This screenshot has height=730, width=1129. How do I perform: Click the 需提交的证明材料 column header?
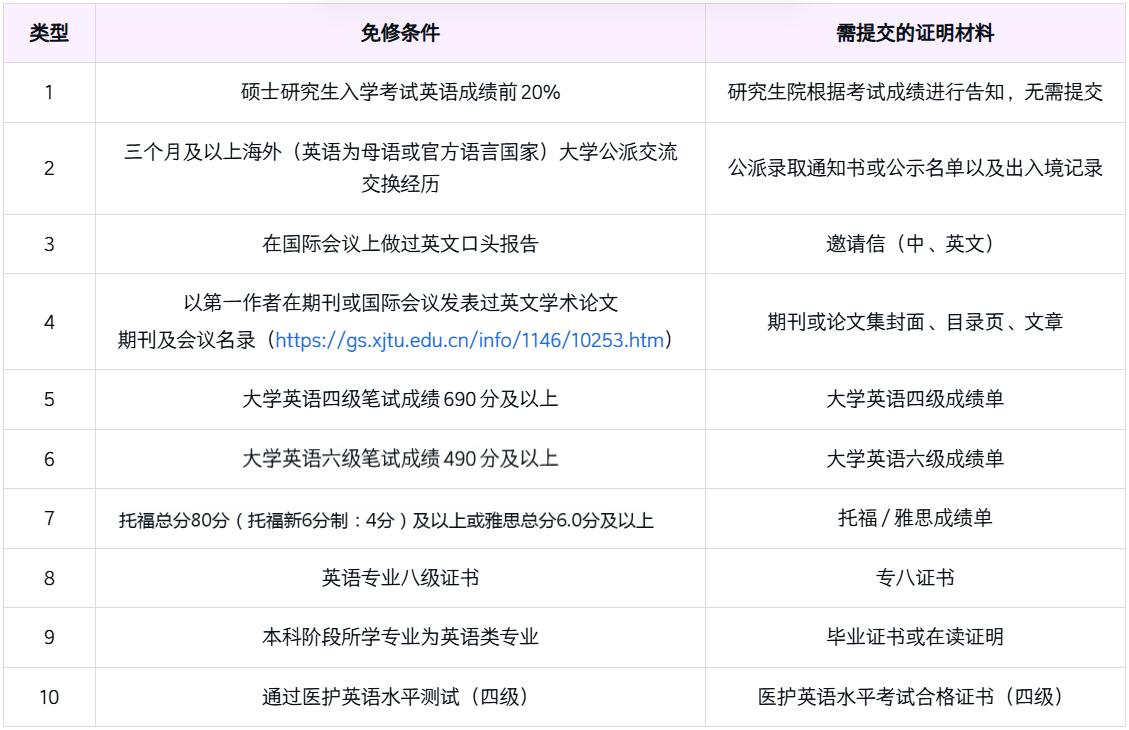tap(914, 32)
